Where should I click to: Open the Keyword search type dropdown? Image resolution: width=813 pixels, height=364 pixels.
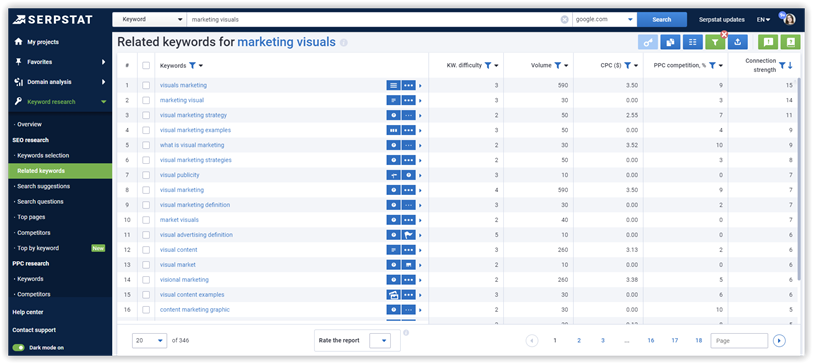[149, 20]
